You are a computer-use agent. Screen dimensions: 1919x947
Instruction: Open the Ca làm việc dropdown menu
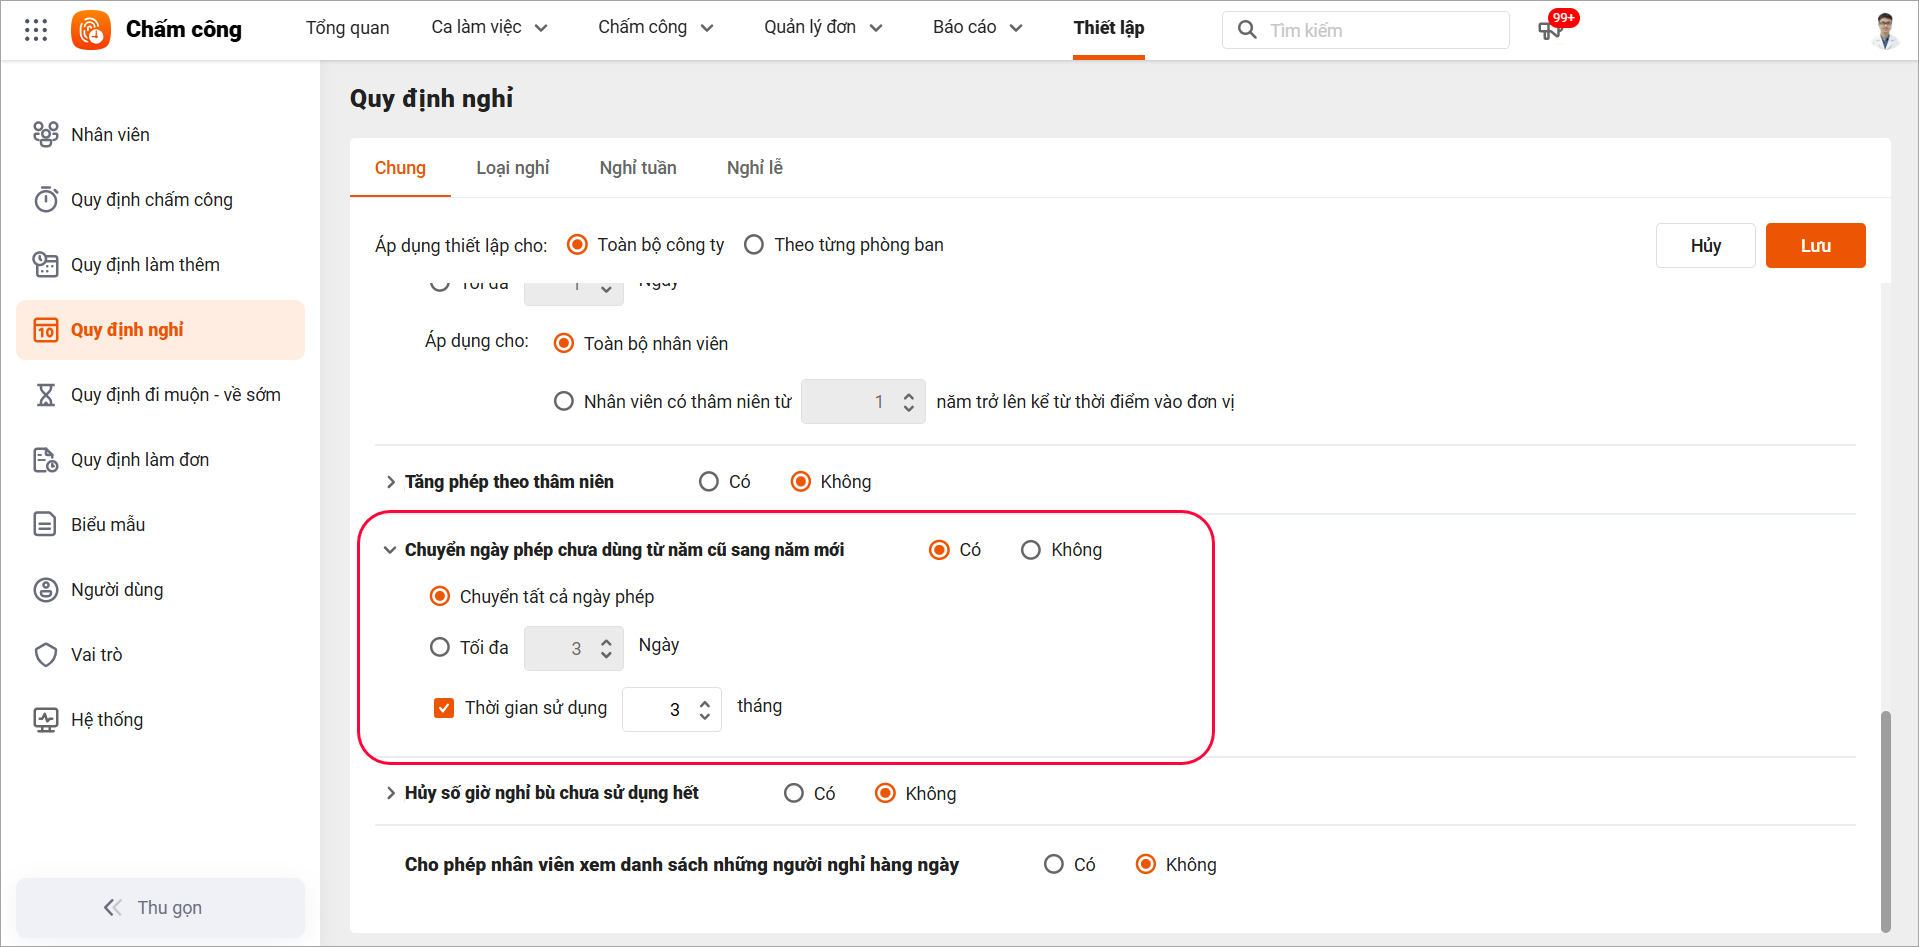point(490,28)
